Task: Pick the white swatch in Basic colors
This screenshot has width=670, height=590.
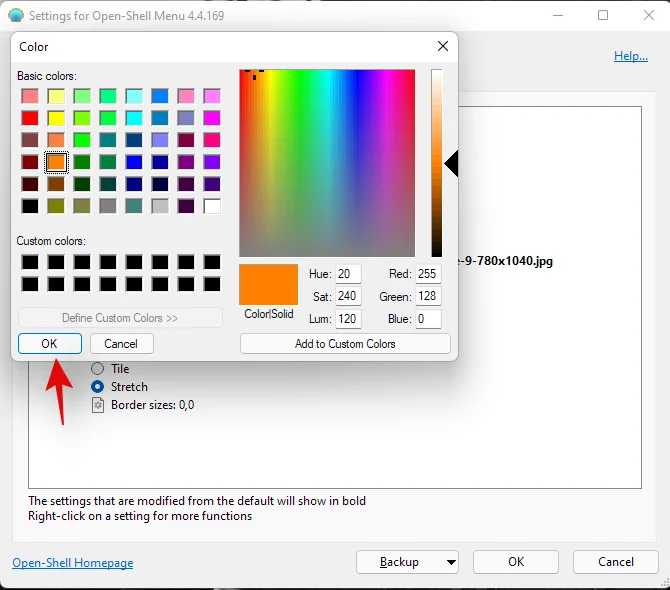Action: pyautogui.click(x=212, y=206)
